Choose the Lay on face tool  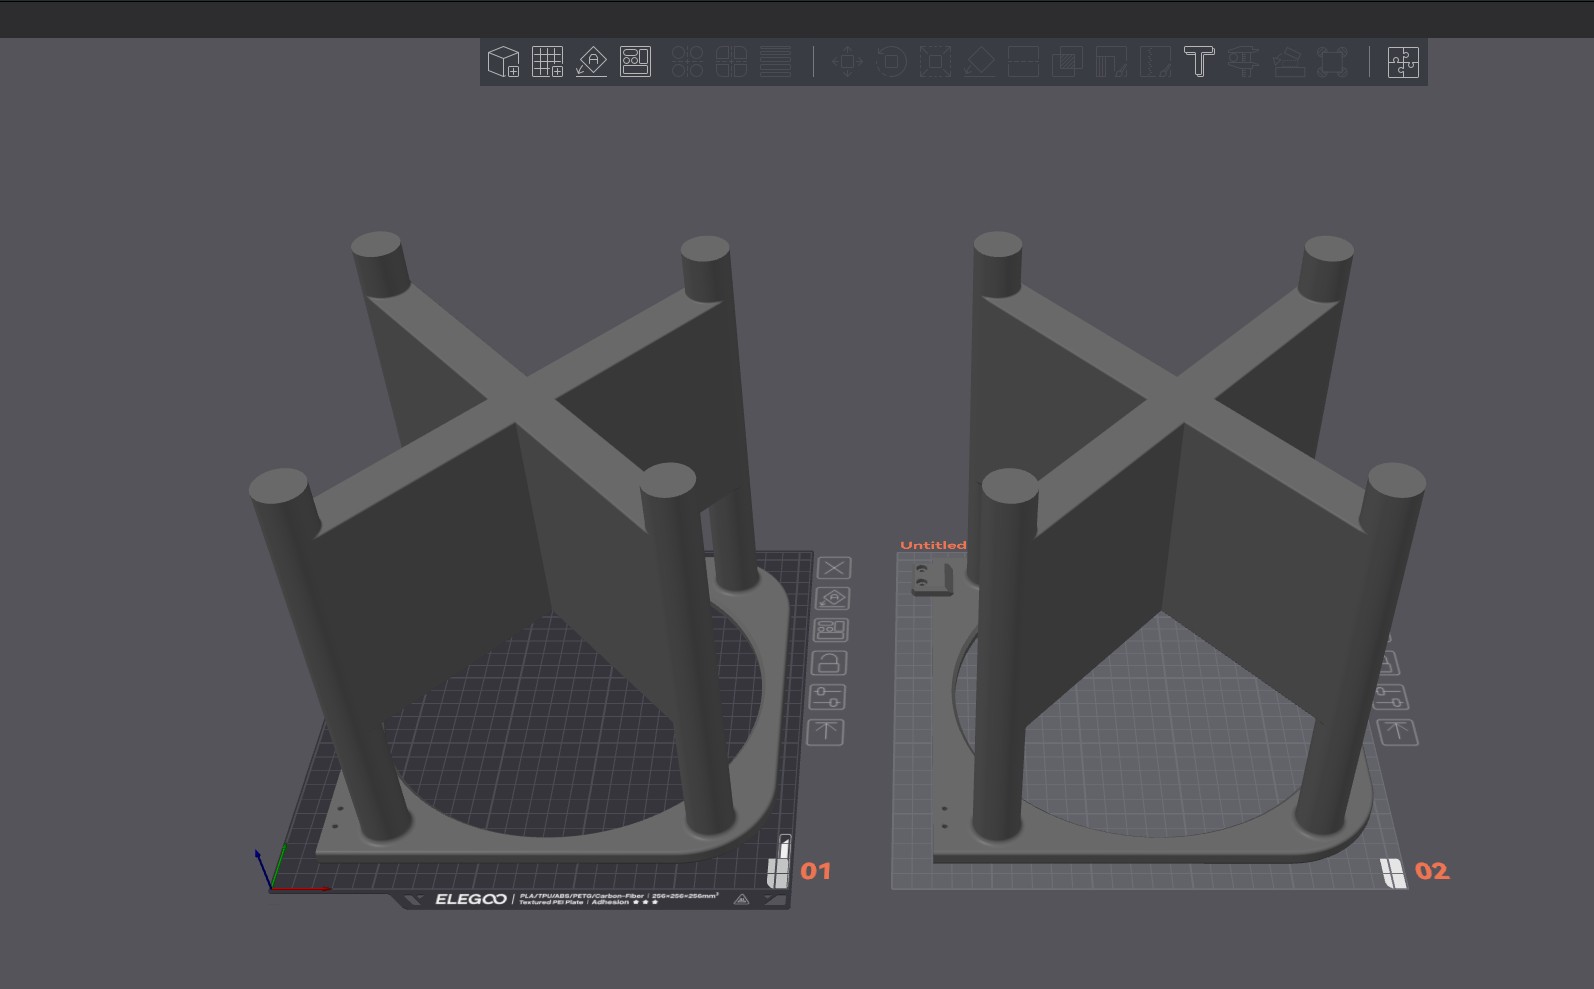pos(979,62)
